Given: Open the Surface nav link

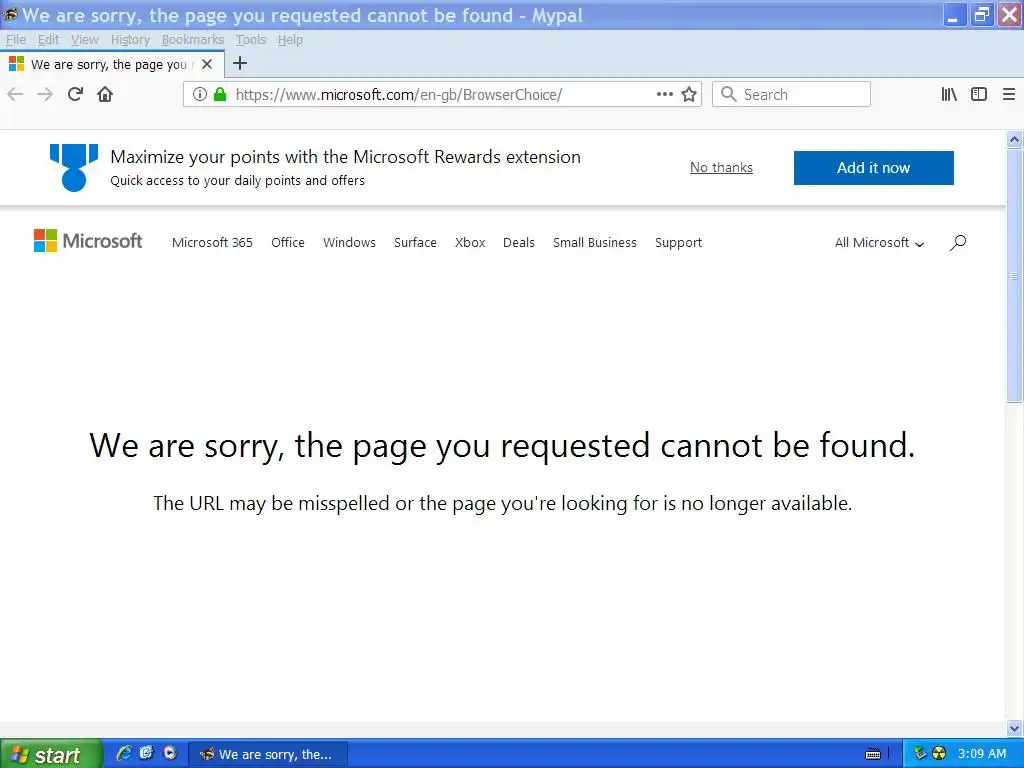Looking at the screenshot, I should click(415, 243).
